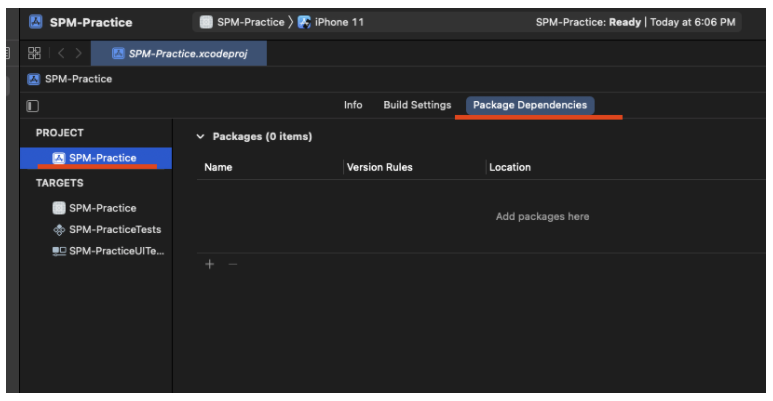Click the minus remove package button
773x401 pixels.
pos(233,264)
